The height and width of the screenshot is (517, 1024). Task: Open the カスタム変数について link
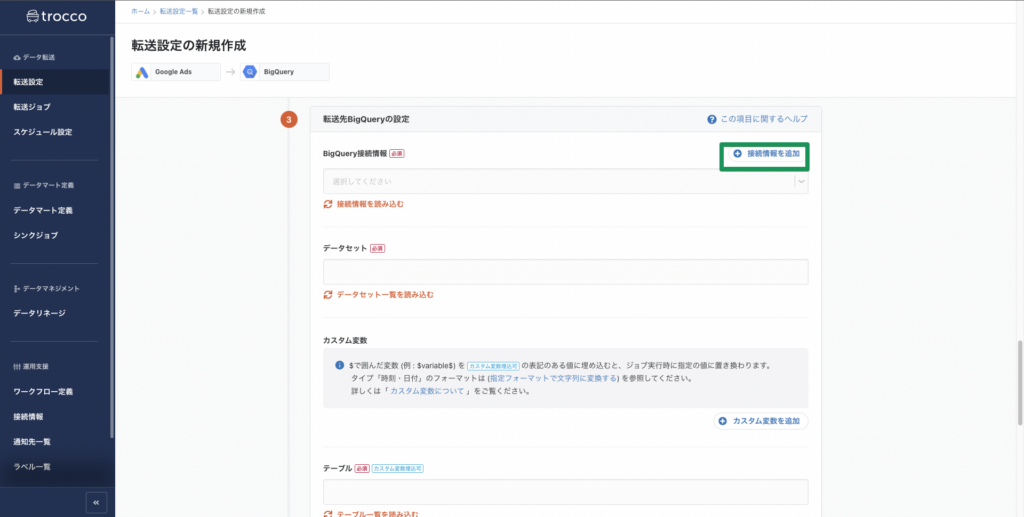click(426, 391)
